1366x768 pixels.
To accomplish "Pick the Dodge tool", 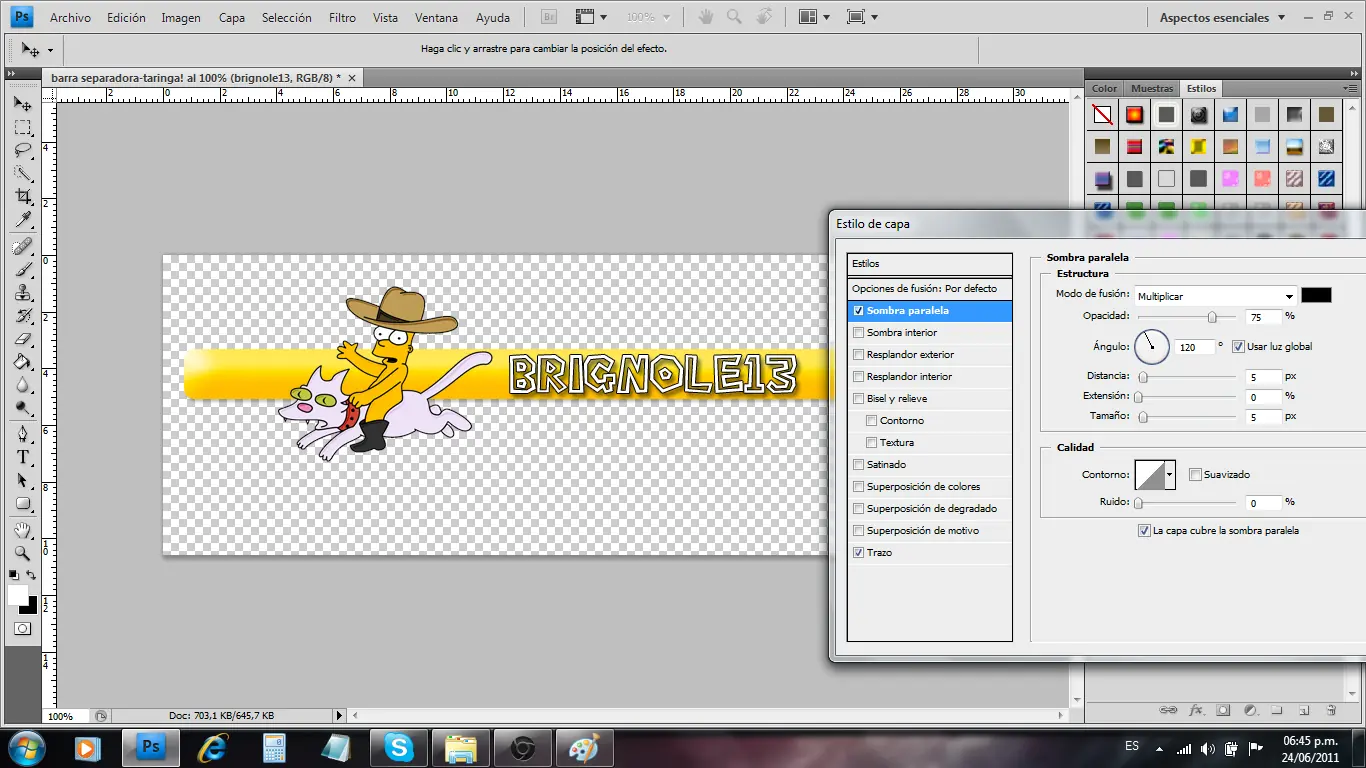I will [x=23, y=408].
